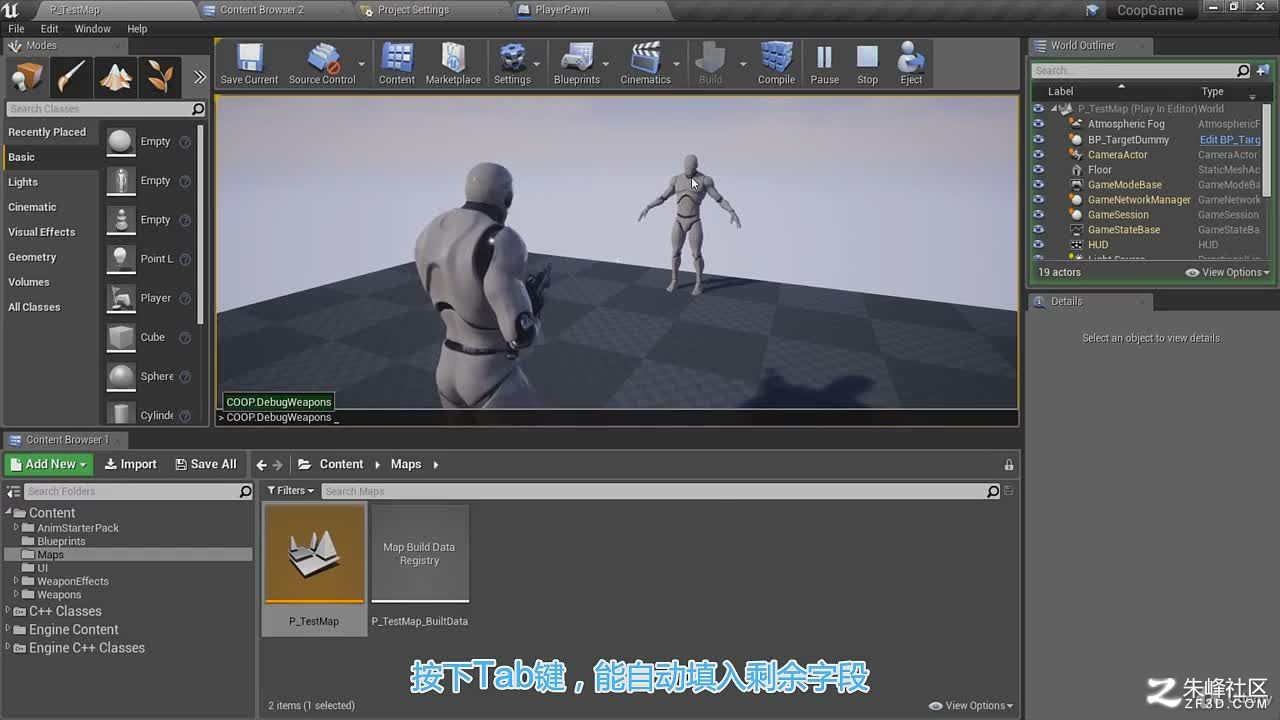Image resolution: width=1280 pixels, height=720 pixels.
Task: Open the Filters dropdown in Content Browser
Action: pos(290,491)
